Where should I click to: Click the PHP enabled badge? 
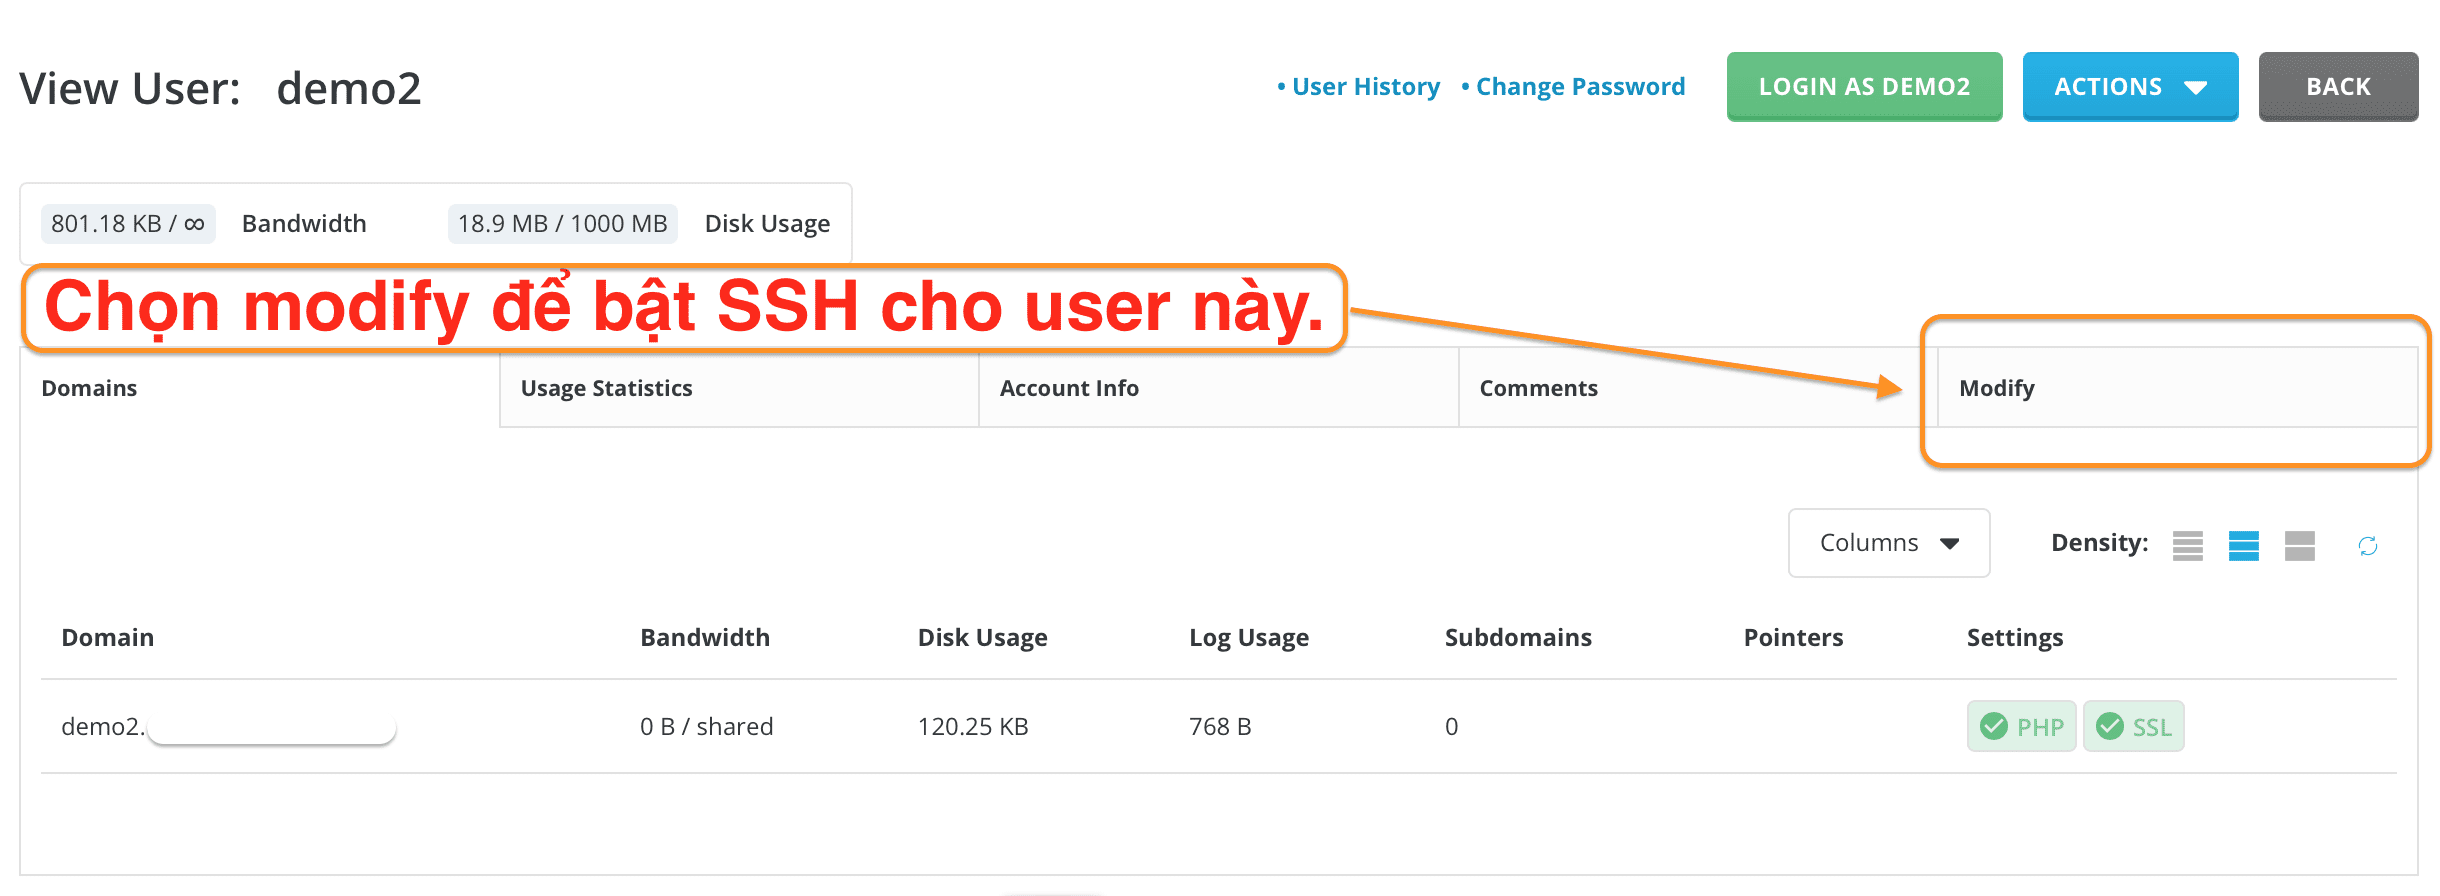pos(2021,727)
